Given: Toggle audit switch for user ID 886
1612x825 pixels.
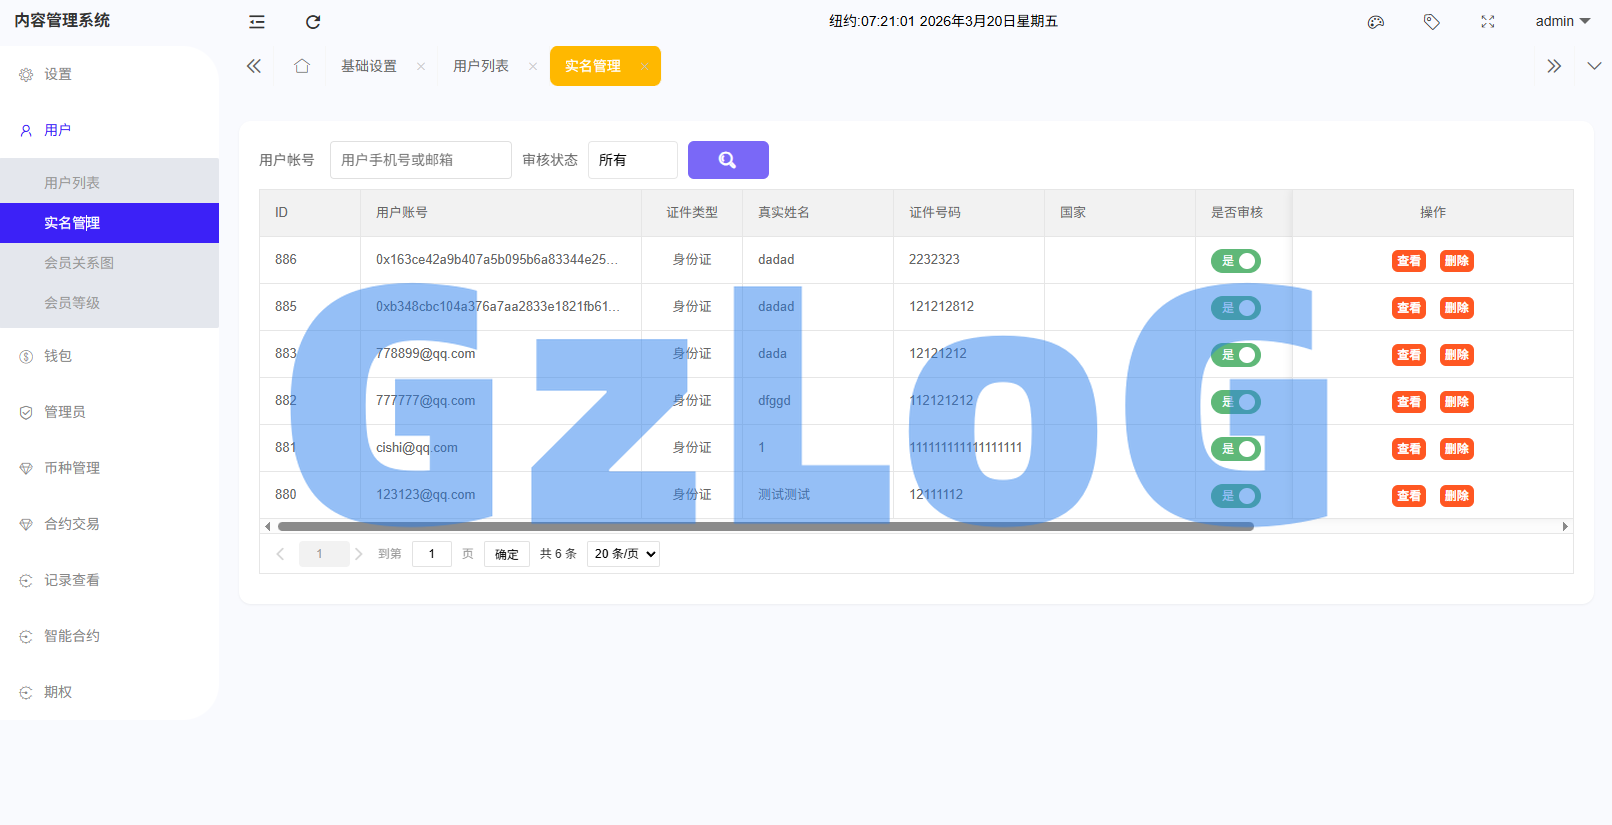Looking at the screenshot, I should tap(1236, 261).
